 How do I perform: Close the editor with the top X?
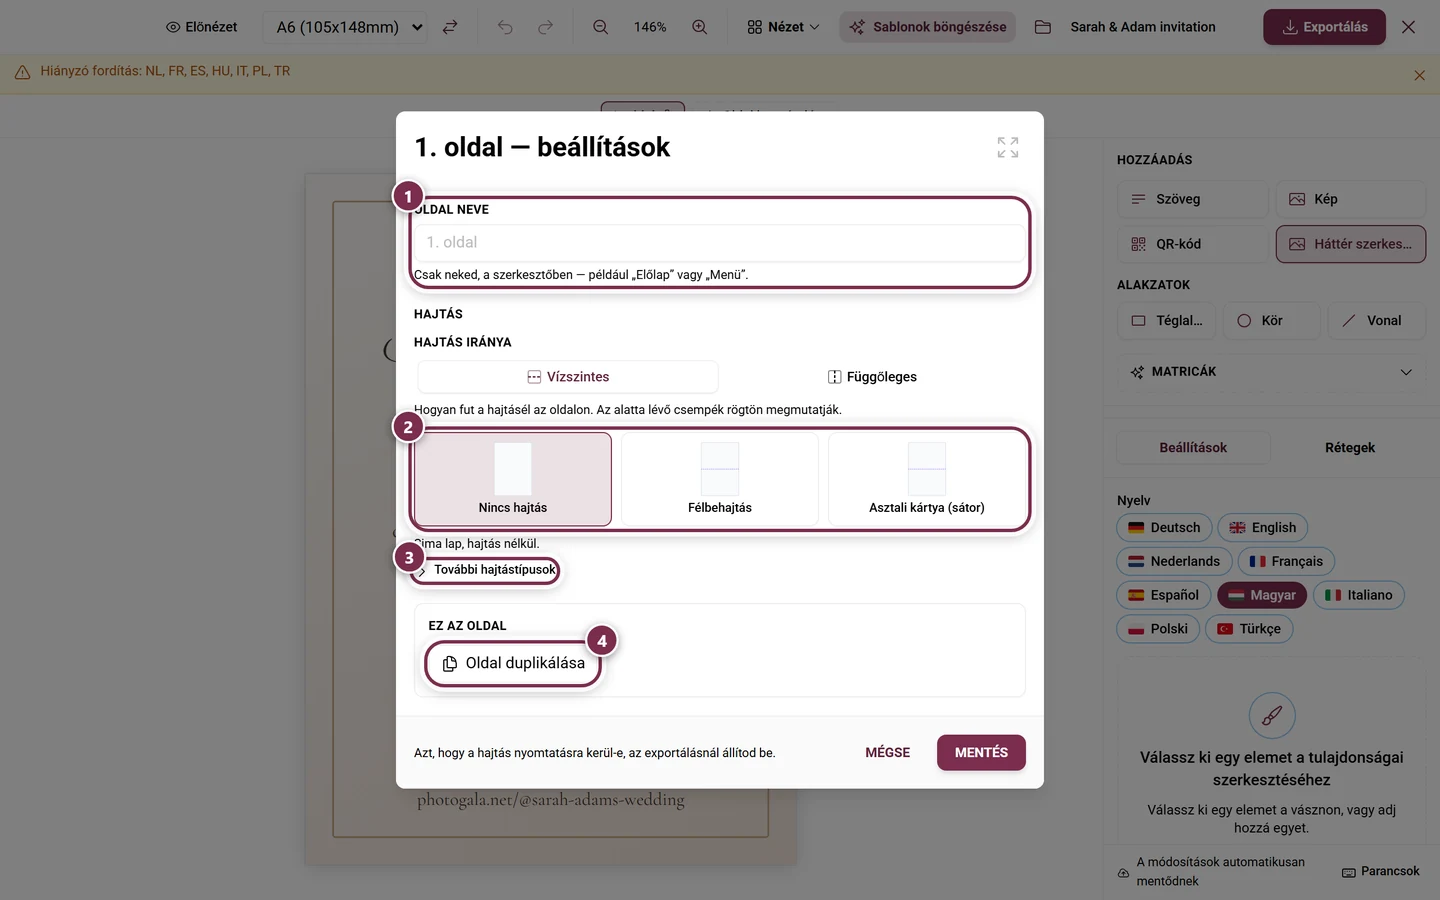coord(1408,27)
